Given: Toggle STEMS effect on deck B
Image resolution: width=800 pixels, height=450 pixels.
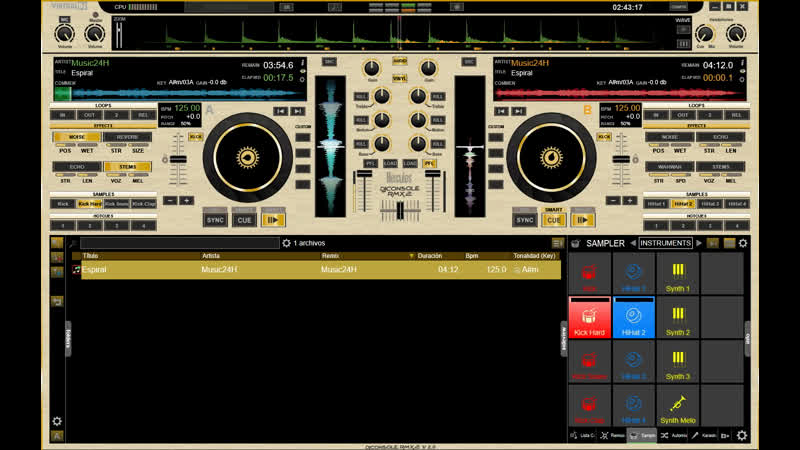Looking at the screenshot, I should [x=720, y=167].
